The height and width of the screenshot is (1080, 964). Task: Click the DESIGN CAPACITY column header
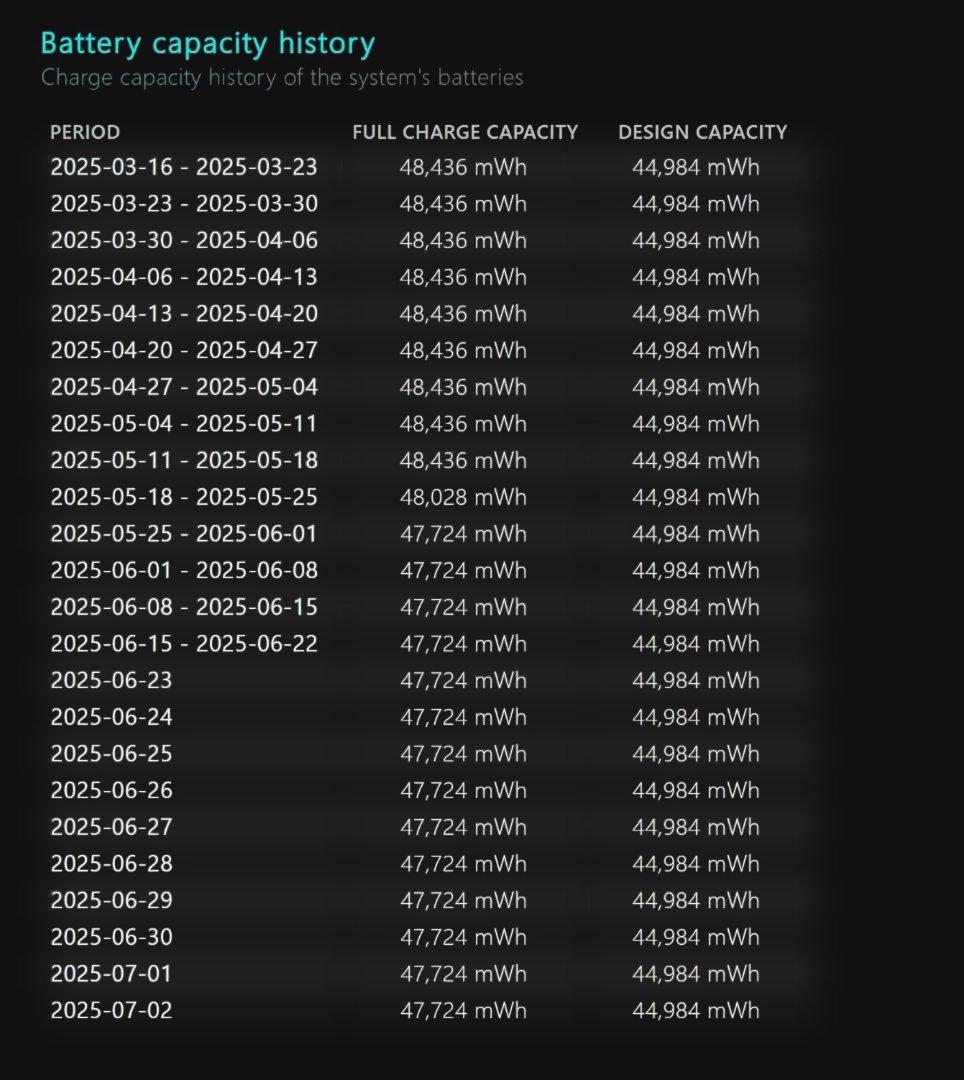point(702,132)
